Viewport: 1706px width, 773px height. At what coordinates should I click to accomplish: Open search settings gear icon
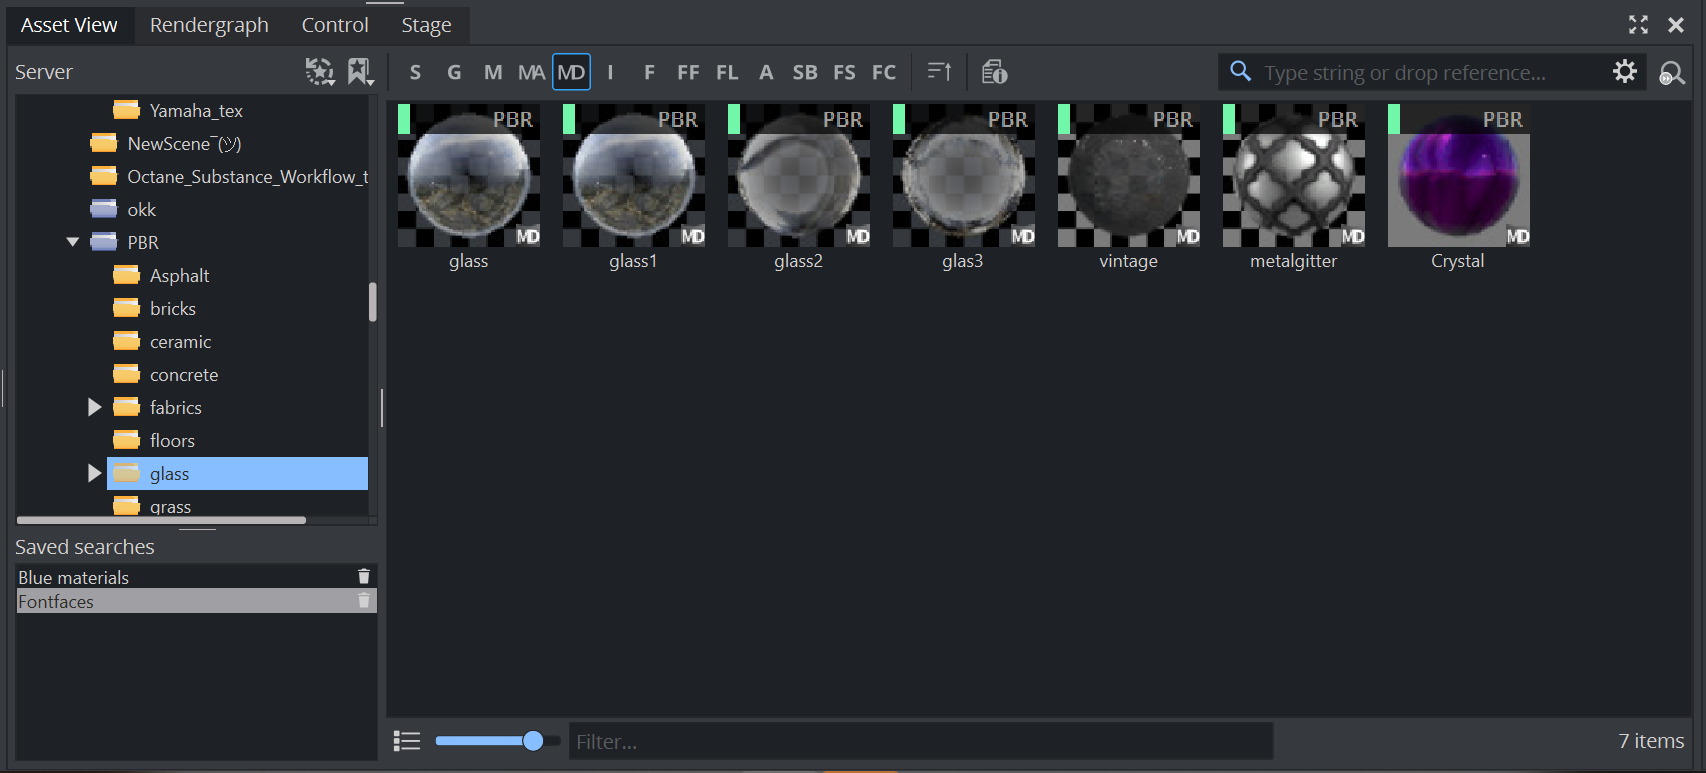tap(1625, 72)
